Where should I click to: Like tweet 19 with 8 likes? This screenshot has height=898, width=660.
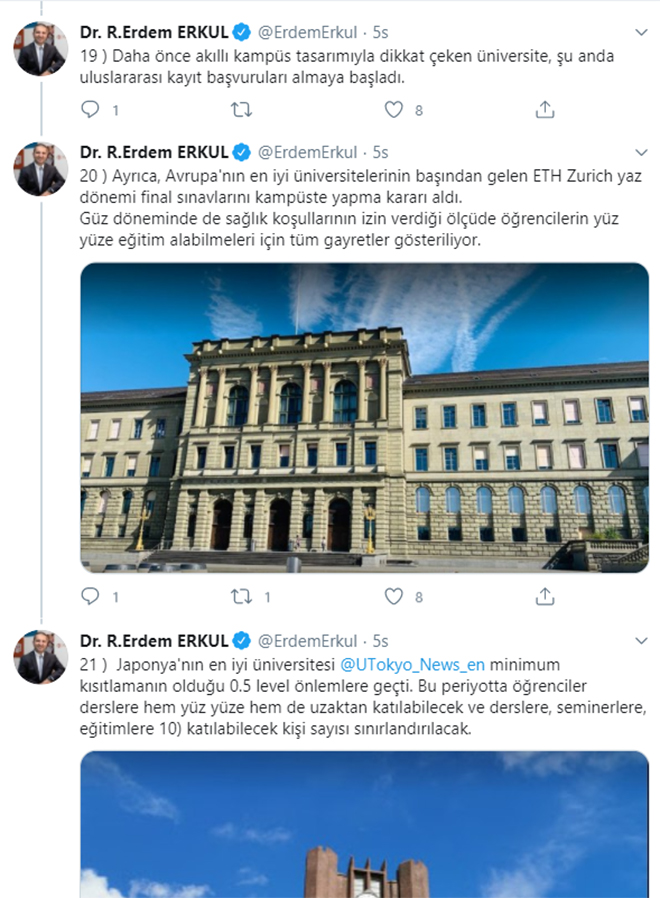click(x=394, y=109)
